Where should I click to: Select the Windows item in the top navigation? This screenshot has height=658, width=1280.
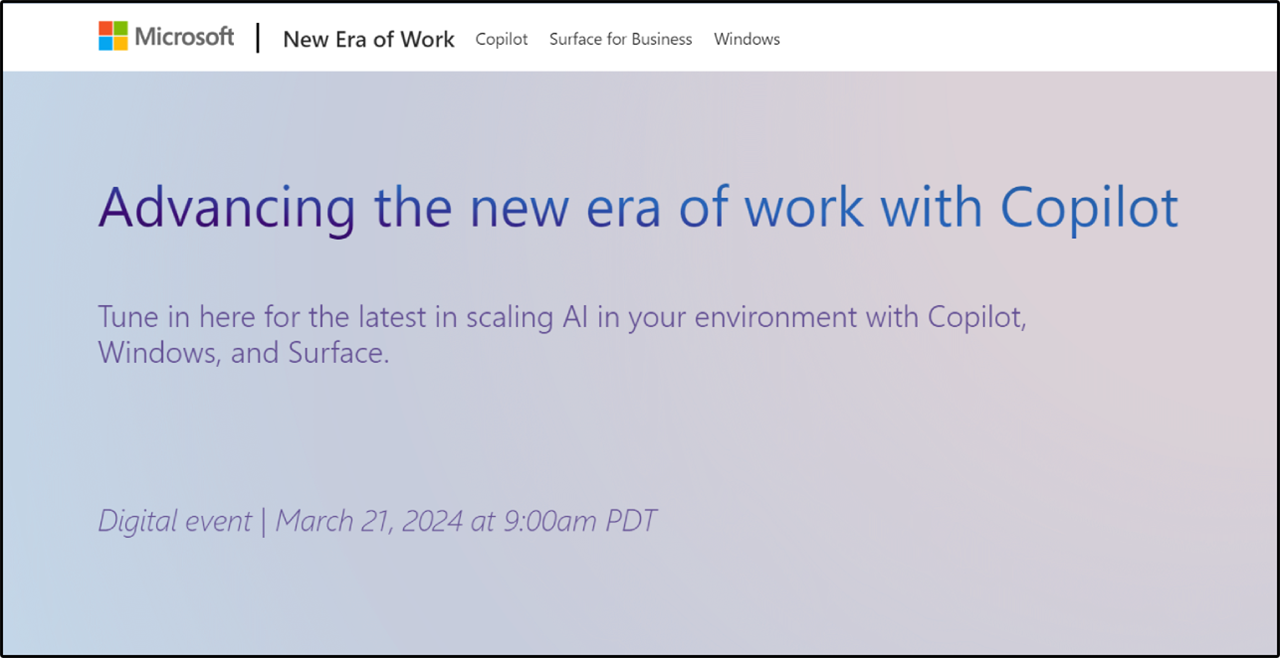(x=746, y=39)
